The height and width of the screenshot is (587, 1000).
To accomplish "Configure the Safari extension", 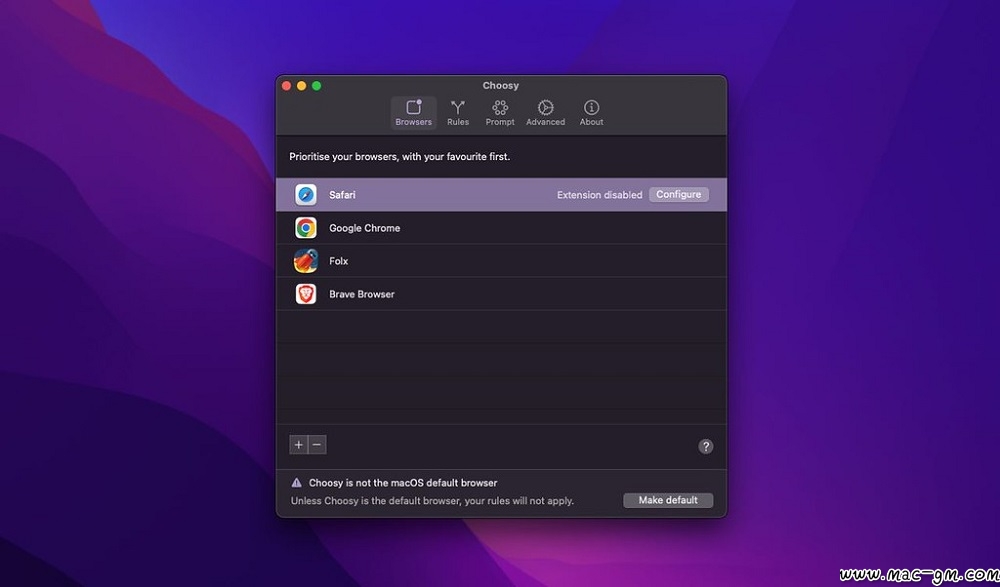I will (x=679, y=195).
